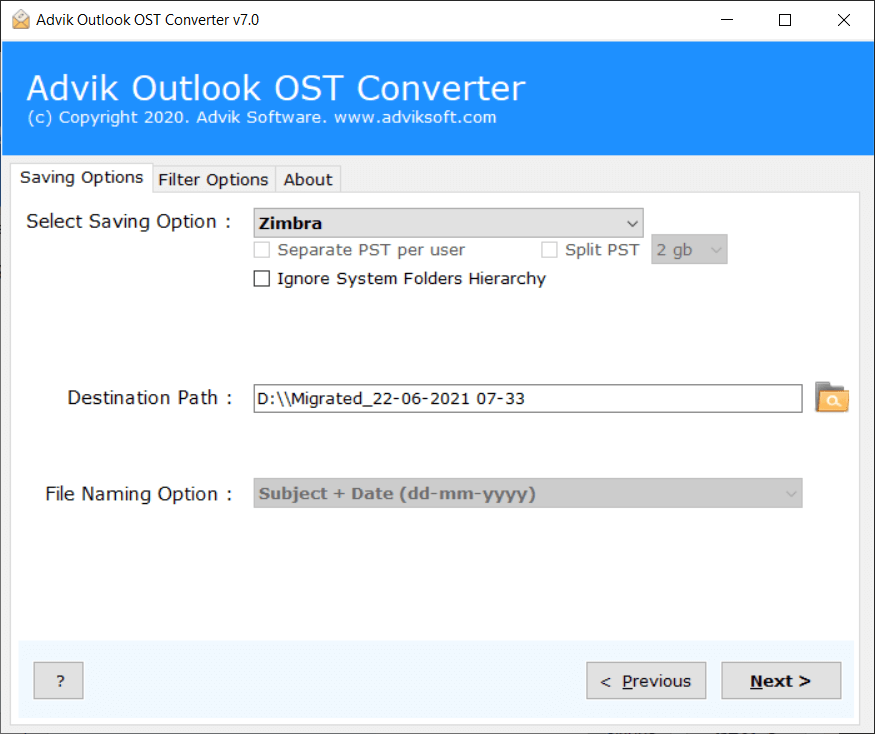875x734 pixels.
Task: Open the File Naming Option dropdown
Action: [x=528, y=493]
